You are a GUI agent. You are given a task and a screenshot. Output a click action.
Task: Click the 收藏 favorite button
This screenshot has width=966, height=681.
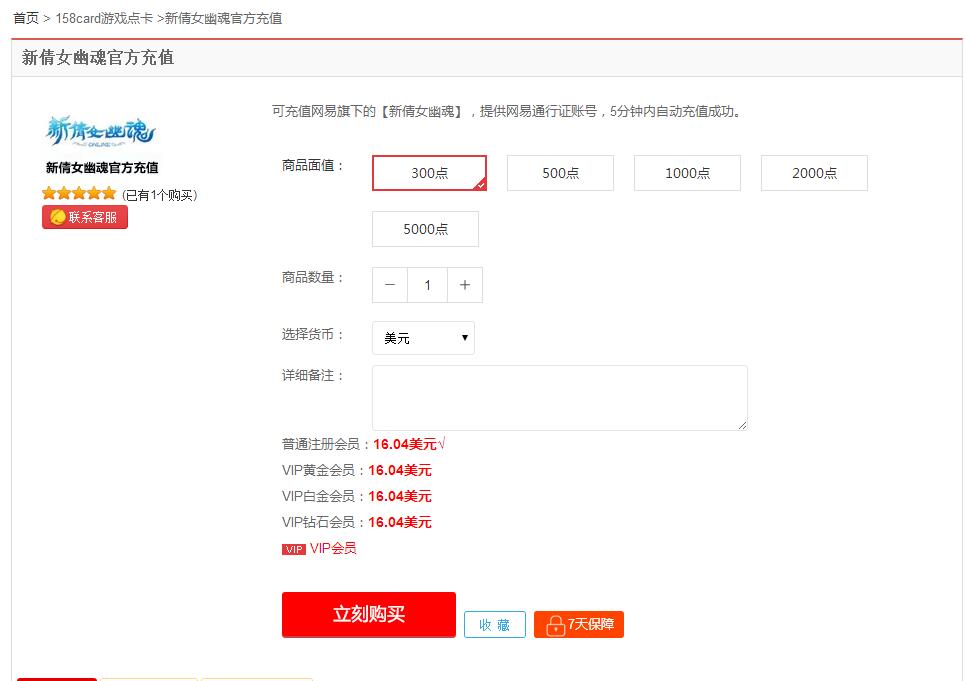coord(495,624)
